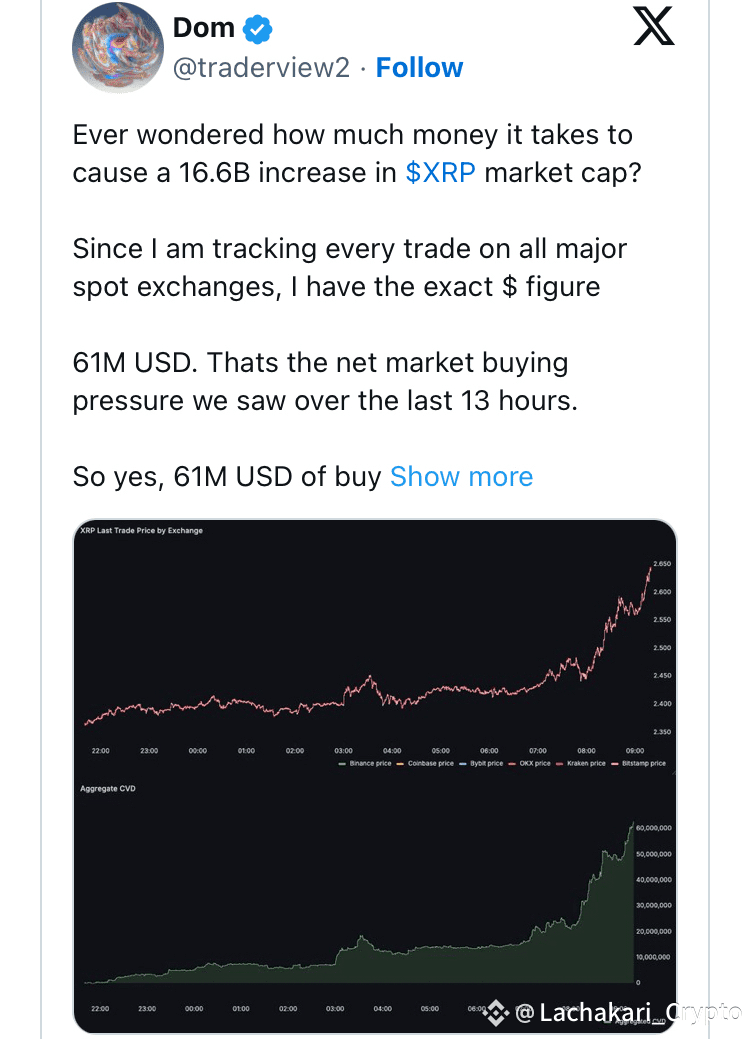Click the 03:00 marker on price chart

click(343, 751)
